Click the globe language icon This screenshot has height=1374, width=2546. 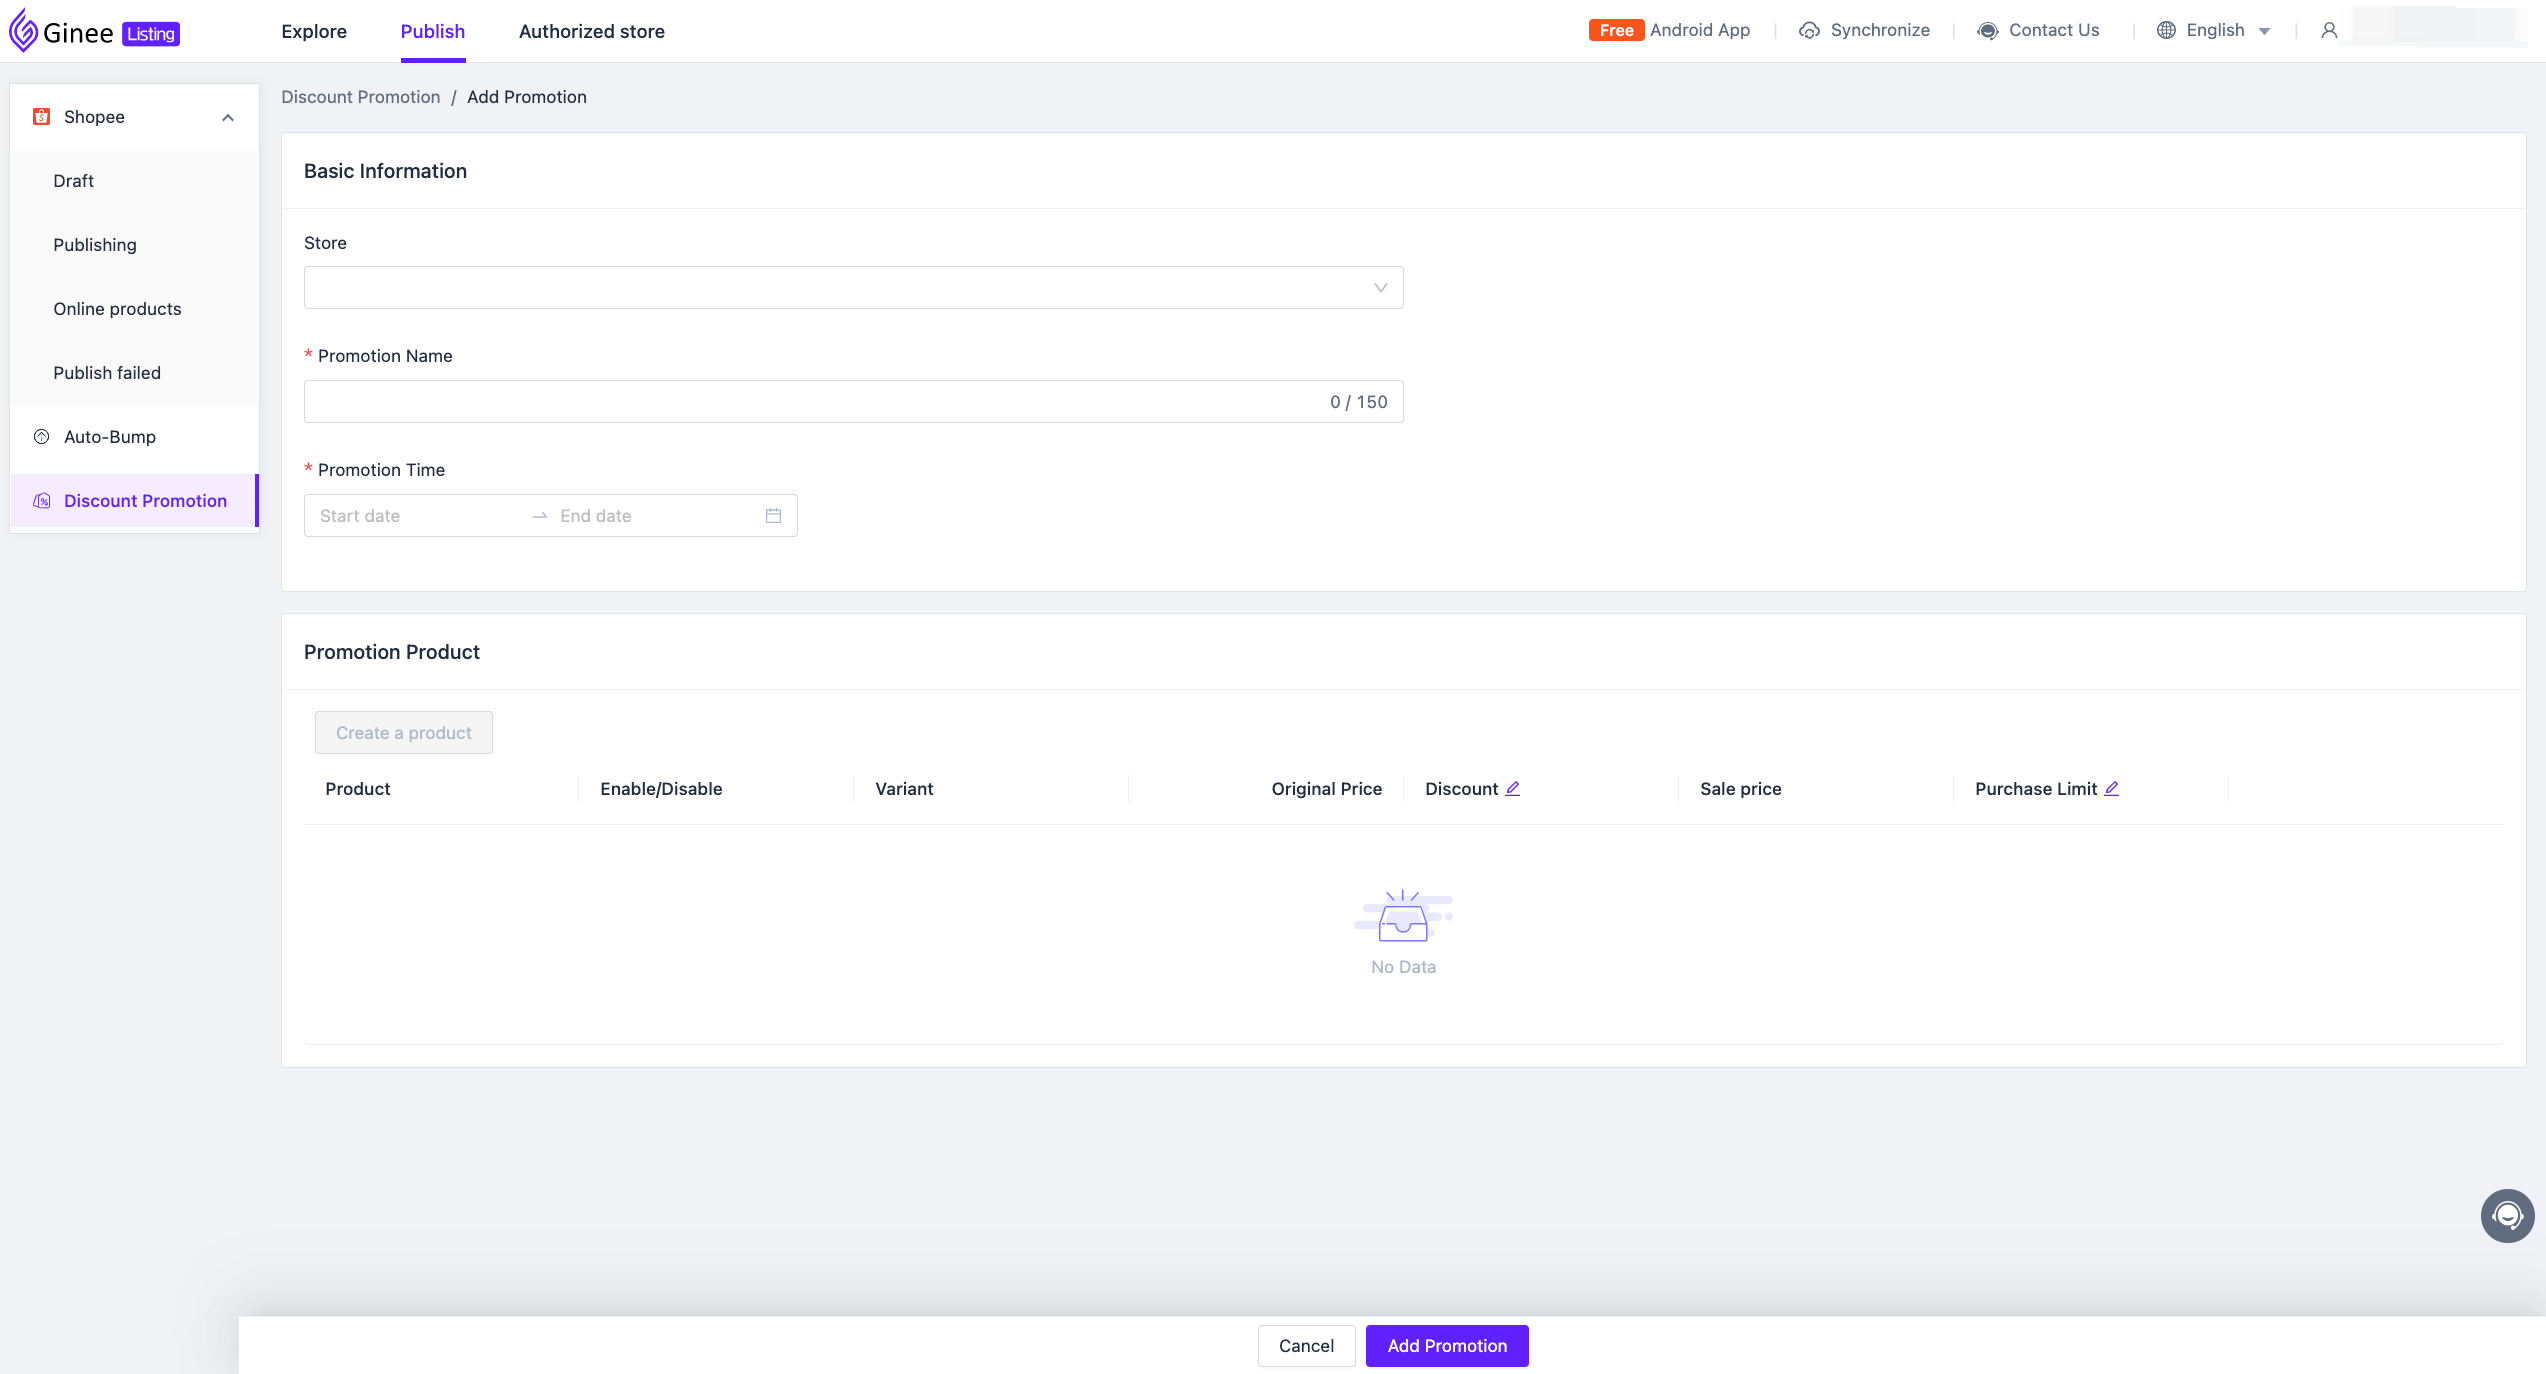click(x=2166, y=31)
